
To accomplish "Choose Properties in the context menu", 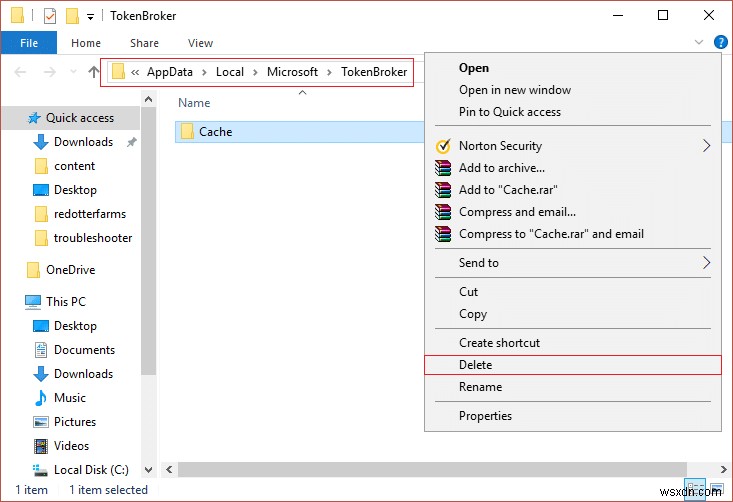I will [x=573, y=416].
